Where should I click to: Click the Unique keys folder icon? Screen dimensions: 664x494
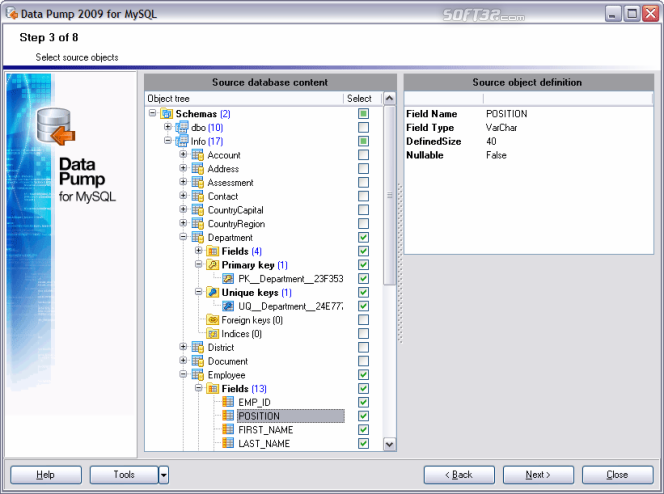click(x=213, y=293)
